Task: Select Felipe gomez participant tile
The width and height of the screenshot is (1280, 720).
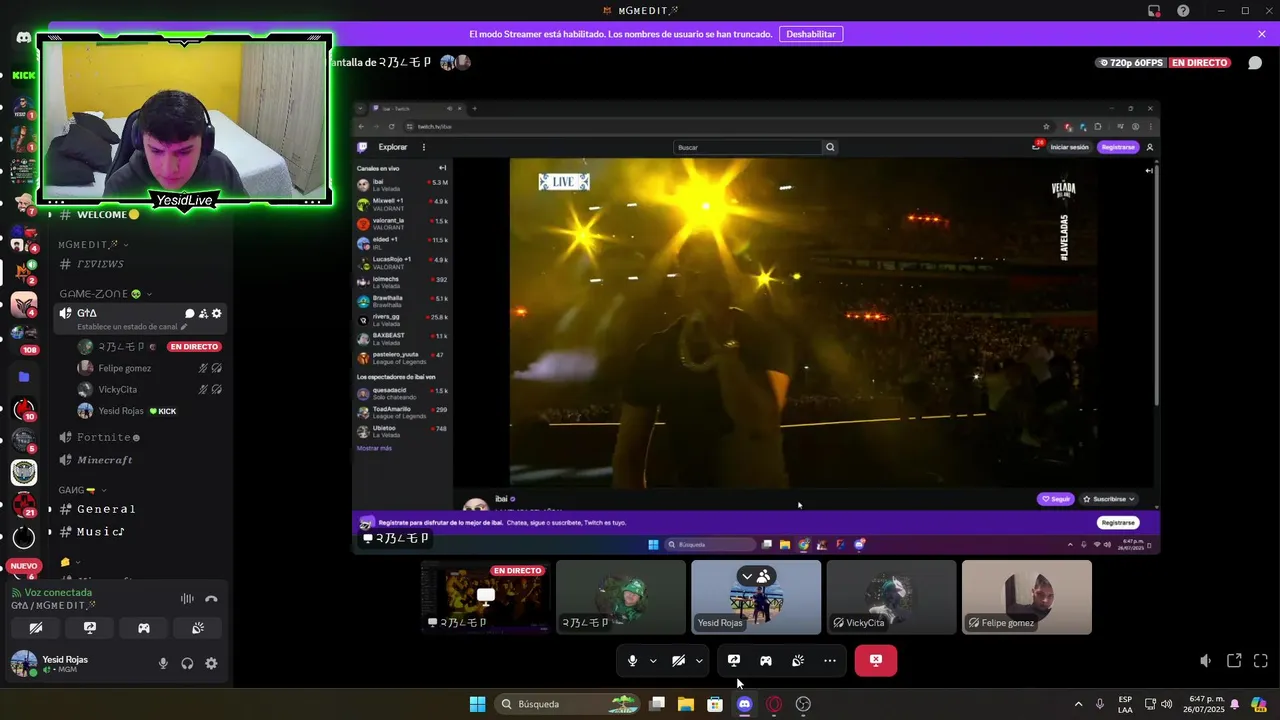Action: click(x=1027, y=597)
